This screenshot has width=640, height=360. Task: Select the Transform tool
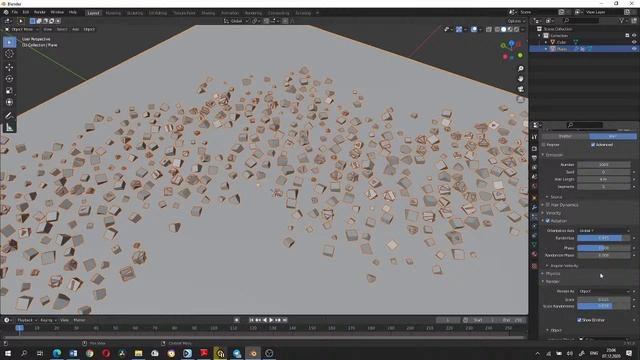coord(9,102)
